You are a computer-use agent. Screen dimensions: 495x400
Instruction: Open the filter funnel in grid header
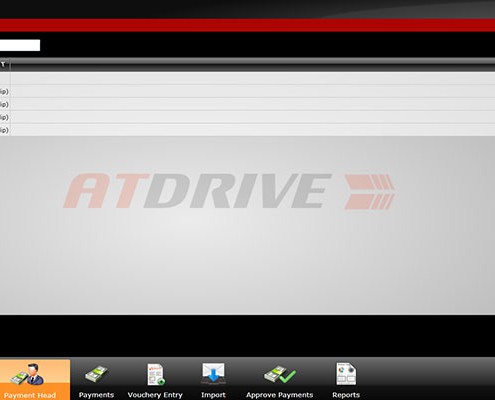[3, 64]
